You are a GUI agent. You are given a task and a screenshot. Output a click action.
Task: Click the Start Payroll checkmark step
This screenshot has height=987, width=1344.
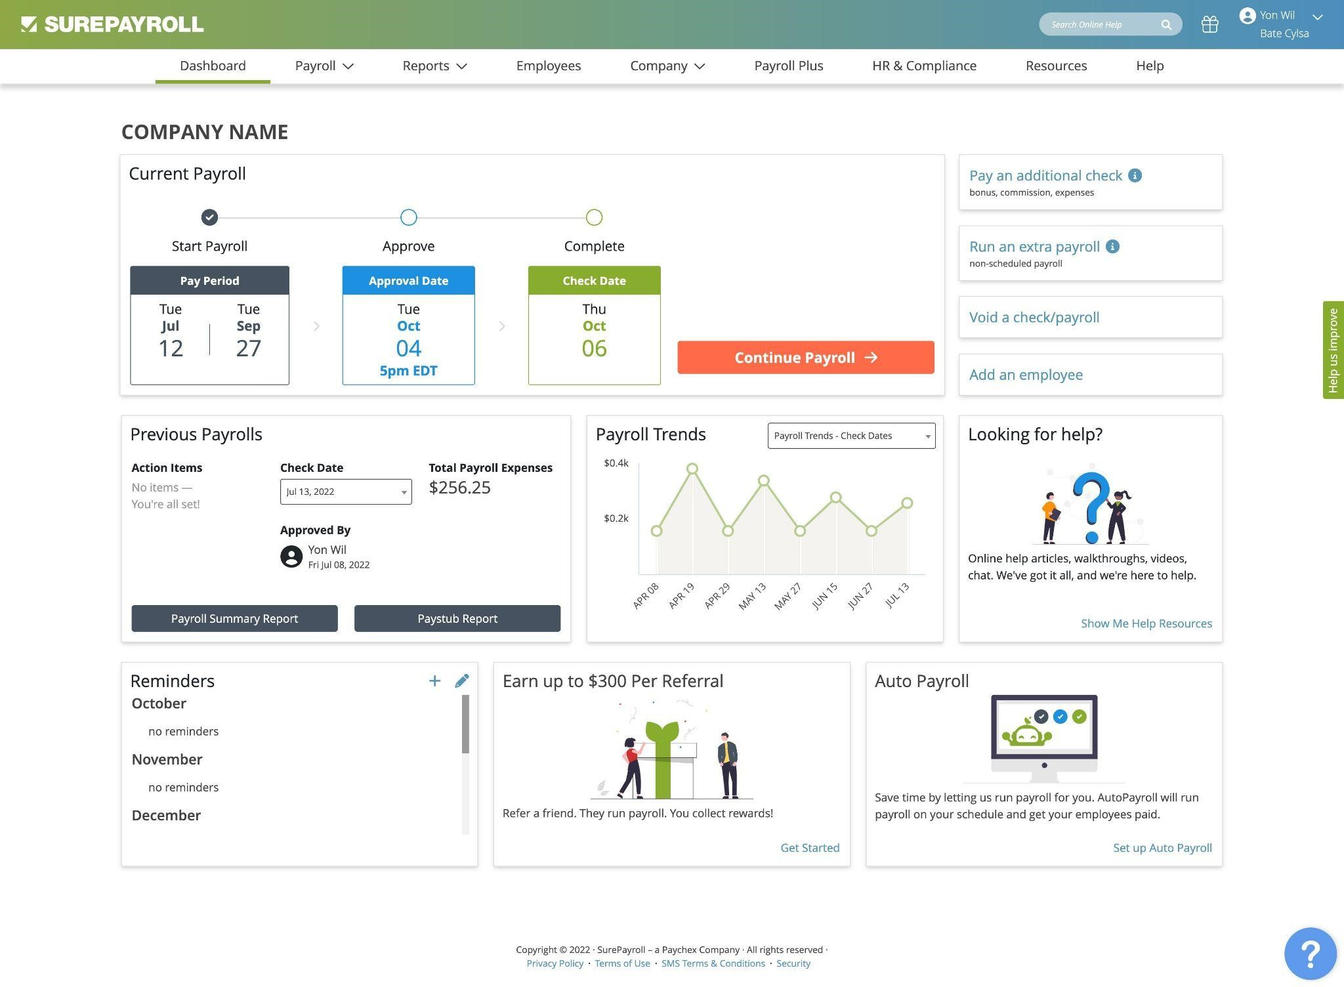(x=209, y=217)
